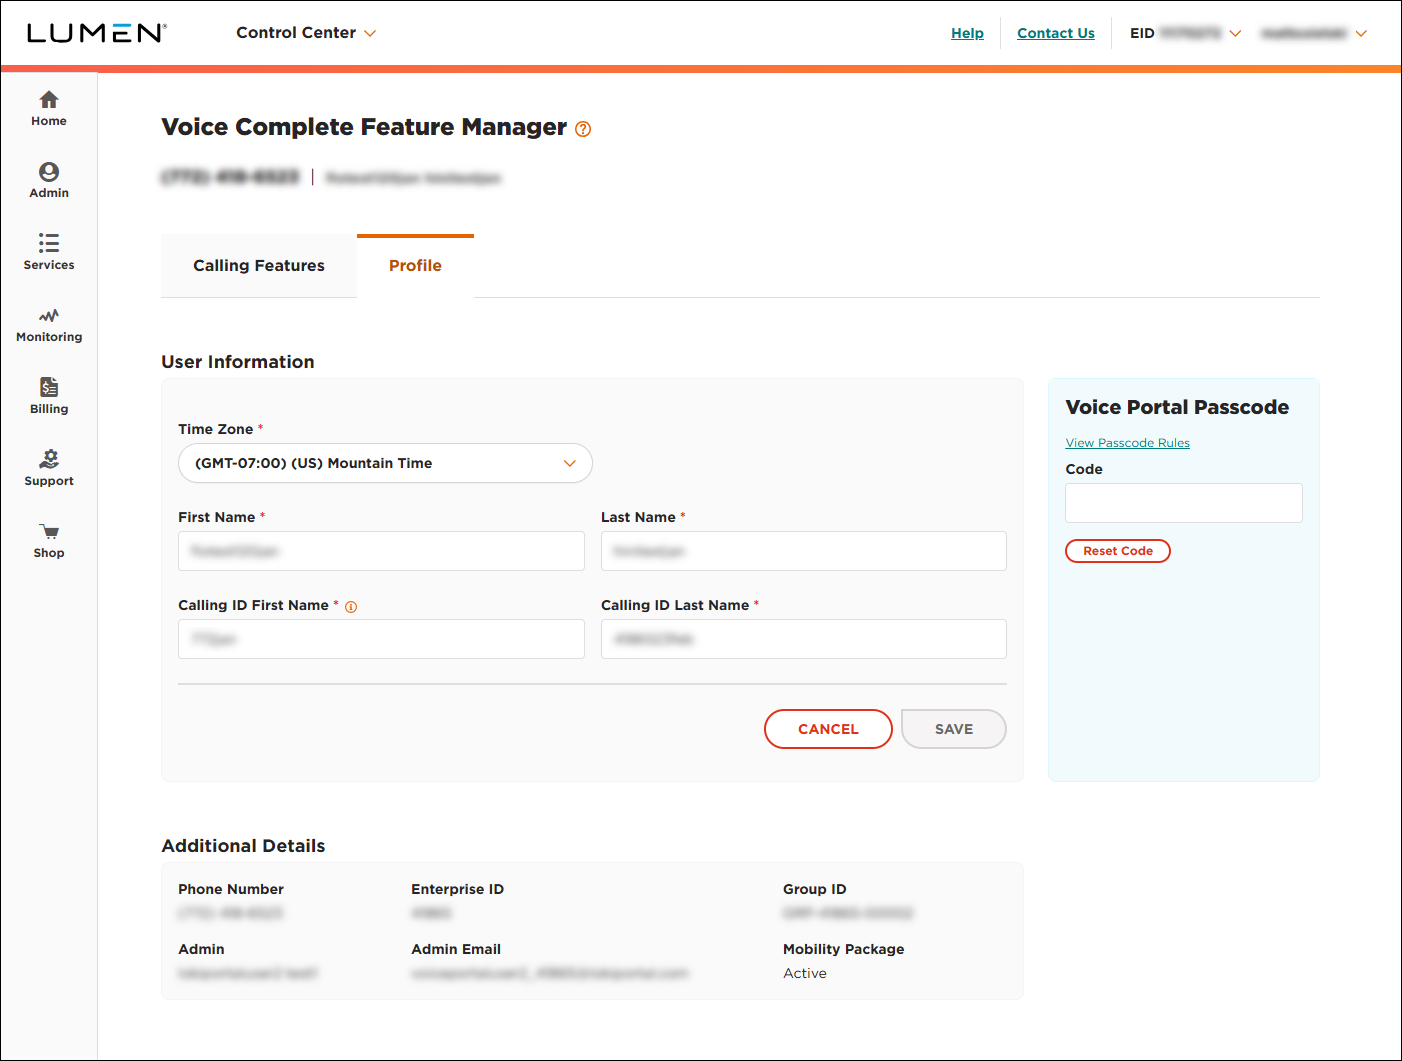Open the account dropdown at top right
The width and height of the screenshot is (1402, 1061).
[x=1361, y=32]
